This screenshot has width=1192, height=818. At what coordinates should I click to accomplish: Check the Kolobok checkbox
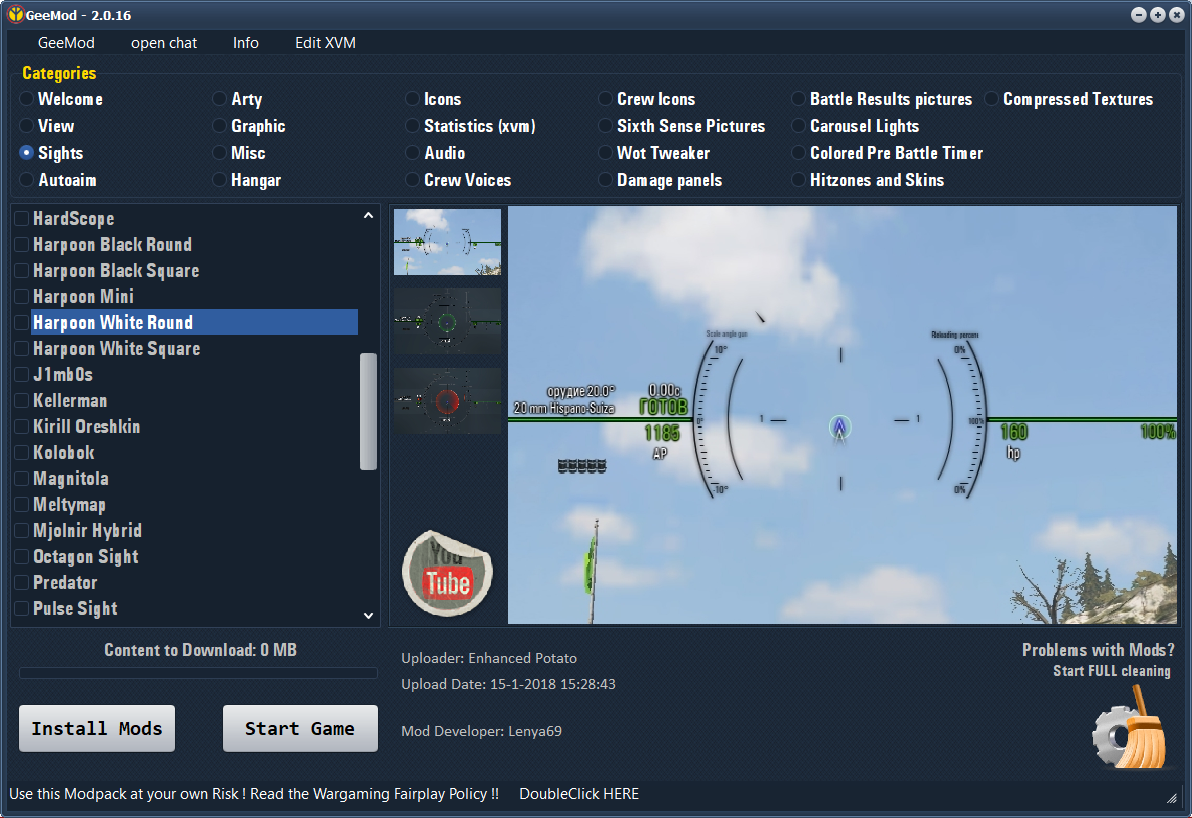pyautogui.click(x=21, y=452)
